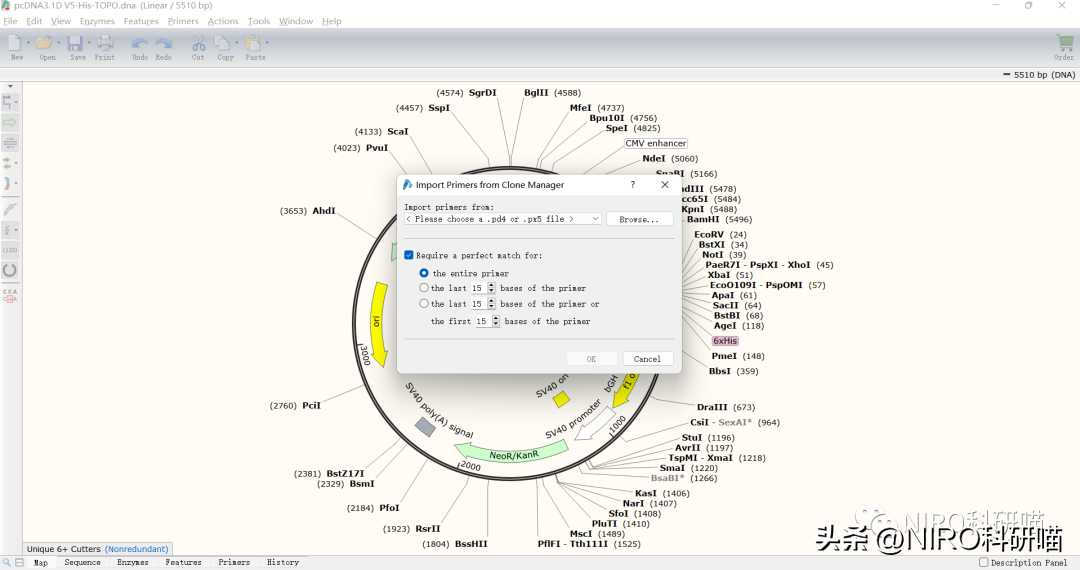Click the circular map view icon in sidebar
This screenshot has height=570, width=1080.
[10, 270]
